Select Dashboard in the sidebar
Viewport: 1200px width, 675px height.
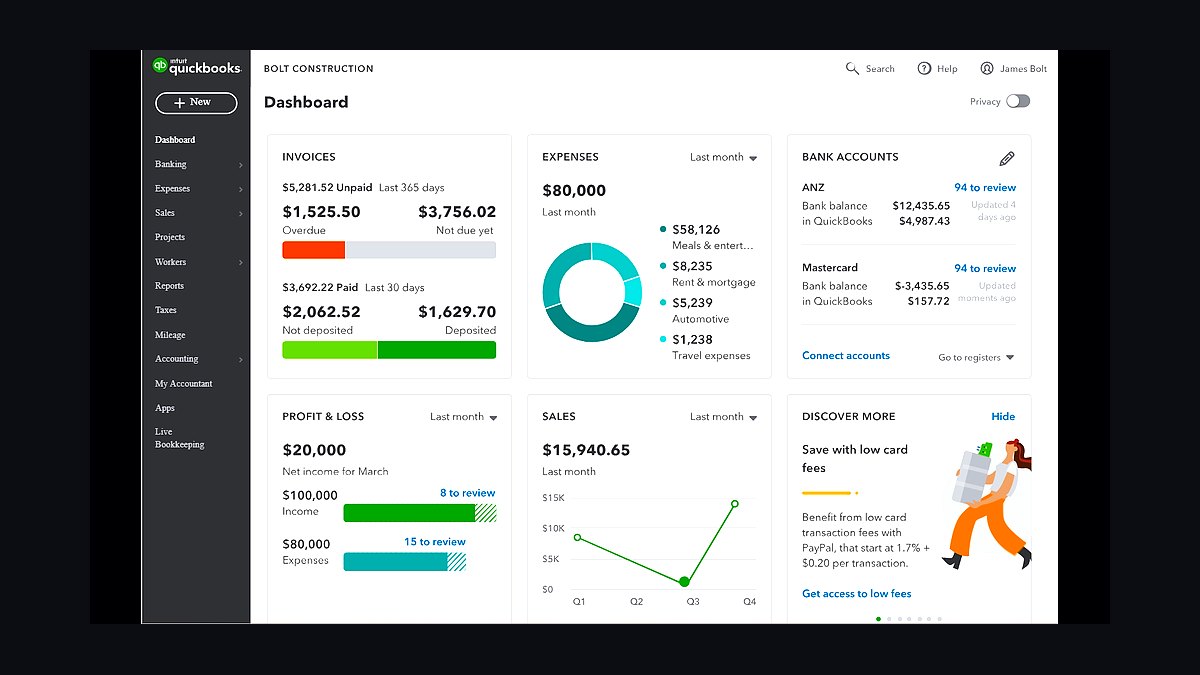[x=175, y=140]
